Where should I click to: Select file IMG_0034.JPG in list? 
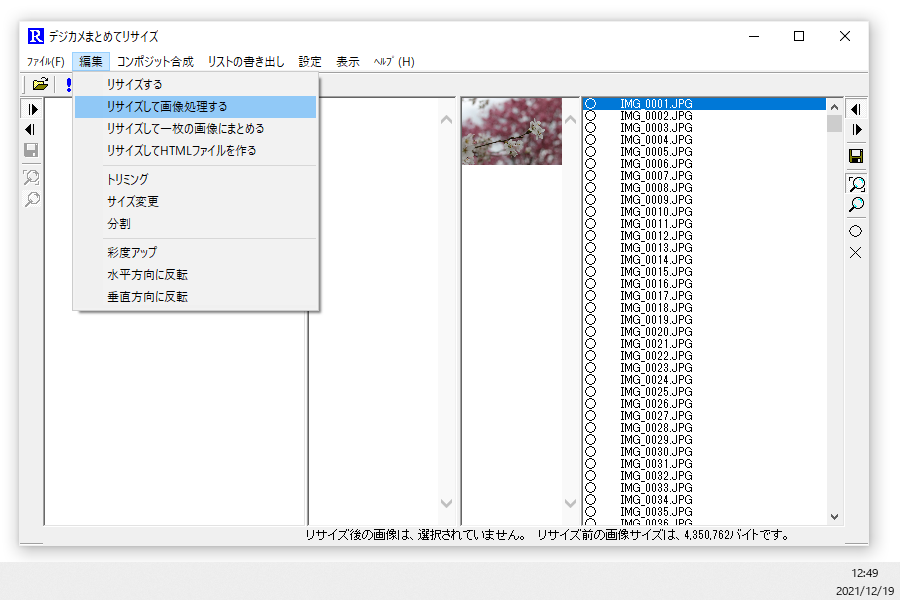pos(656,500)
